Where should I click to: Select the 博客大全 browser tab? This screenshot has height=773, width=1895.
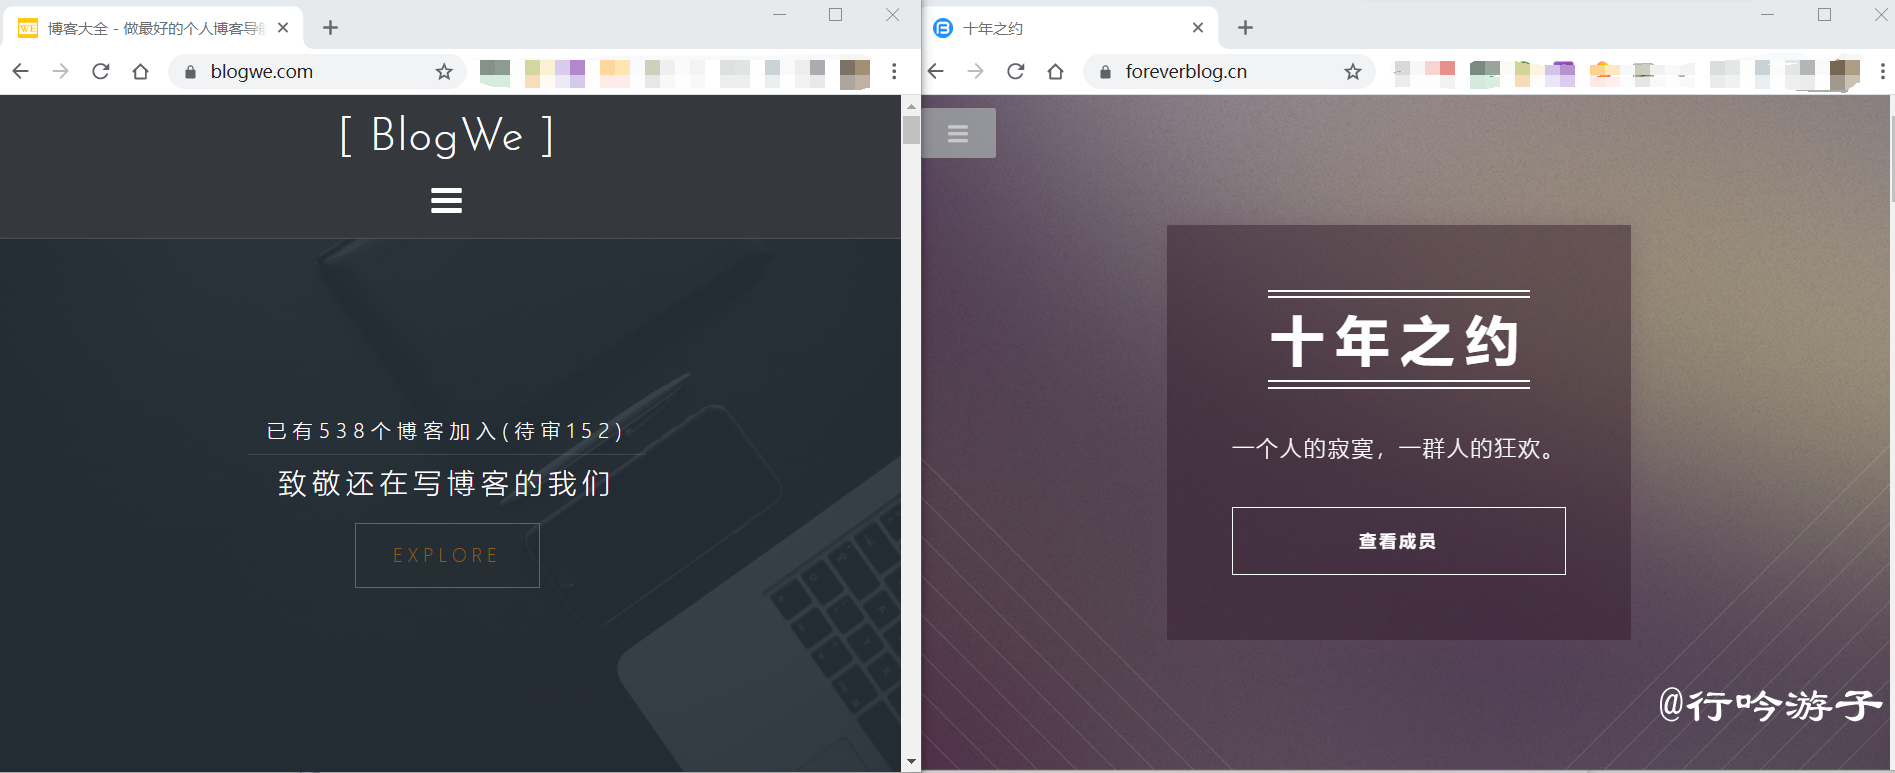click(x=154, y=28)
